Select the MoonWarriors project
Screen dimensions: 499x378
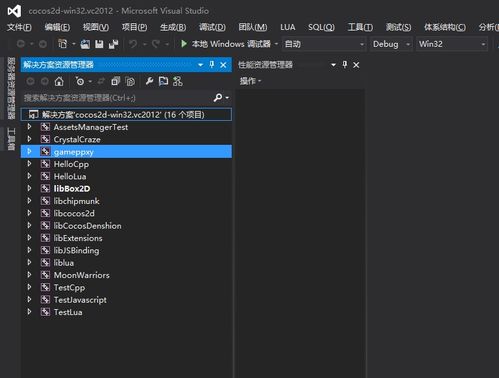coord(82,275)
